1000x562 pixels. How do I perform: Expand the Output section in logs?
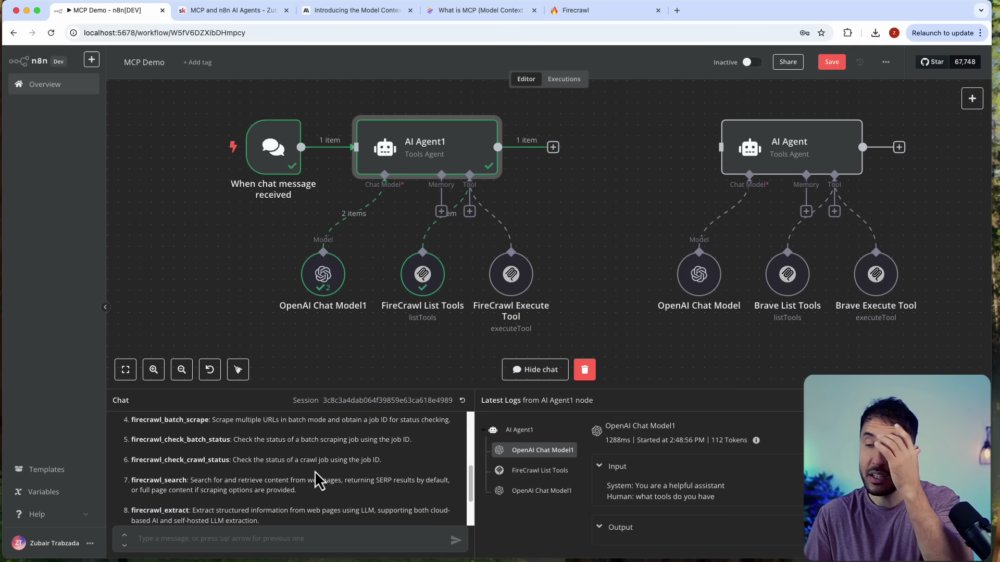[x=599, y=526]
